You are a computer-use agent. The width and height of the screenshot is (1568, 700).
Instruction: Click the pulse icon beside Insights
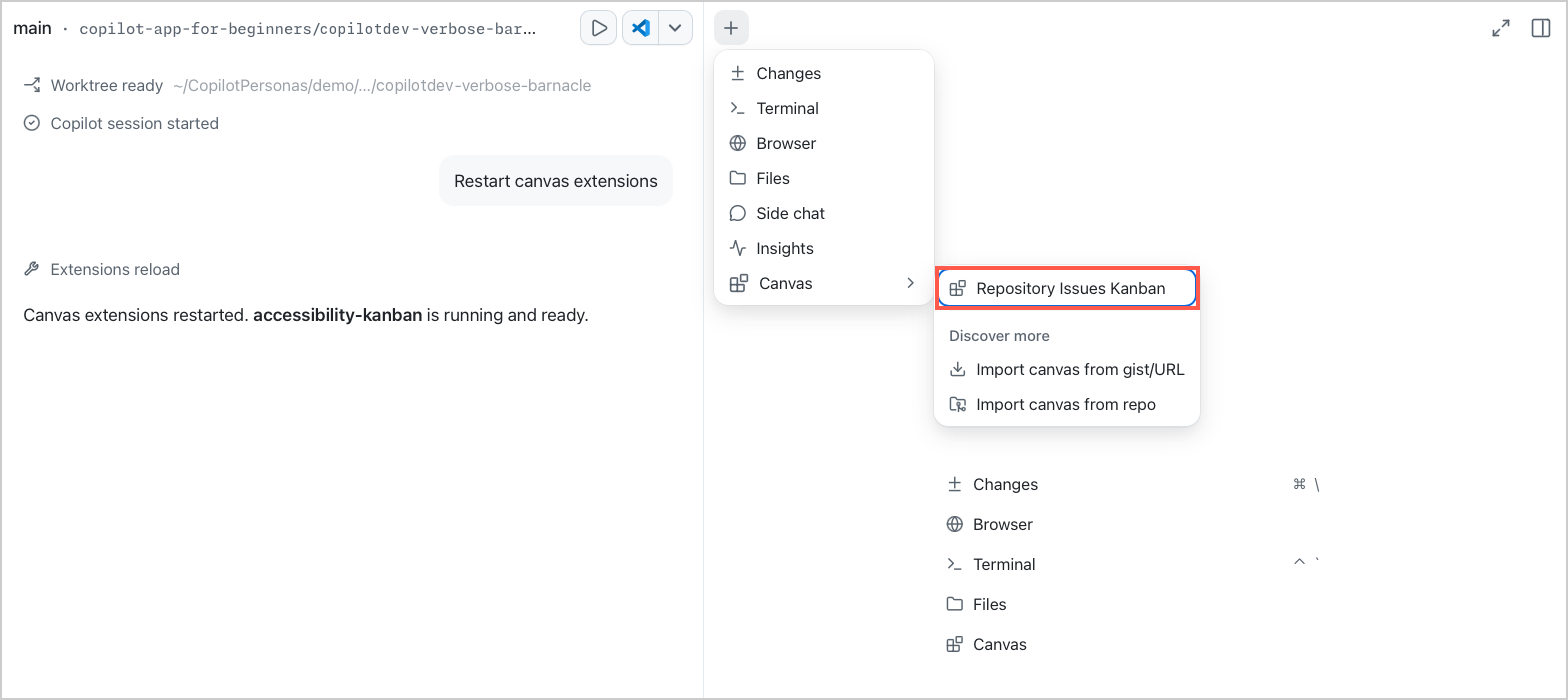(x=738, y=248)
